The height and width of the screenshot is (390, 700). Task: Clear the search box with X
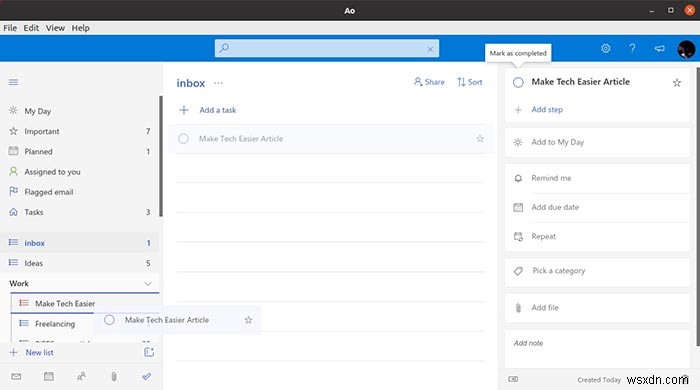(430, 49)
